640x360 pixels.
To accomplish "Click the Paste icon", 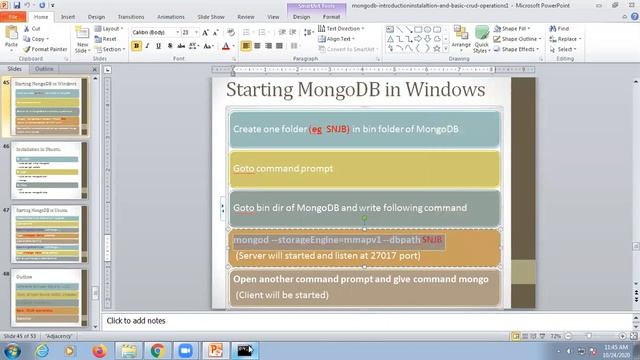I will pos(11,33).
